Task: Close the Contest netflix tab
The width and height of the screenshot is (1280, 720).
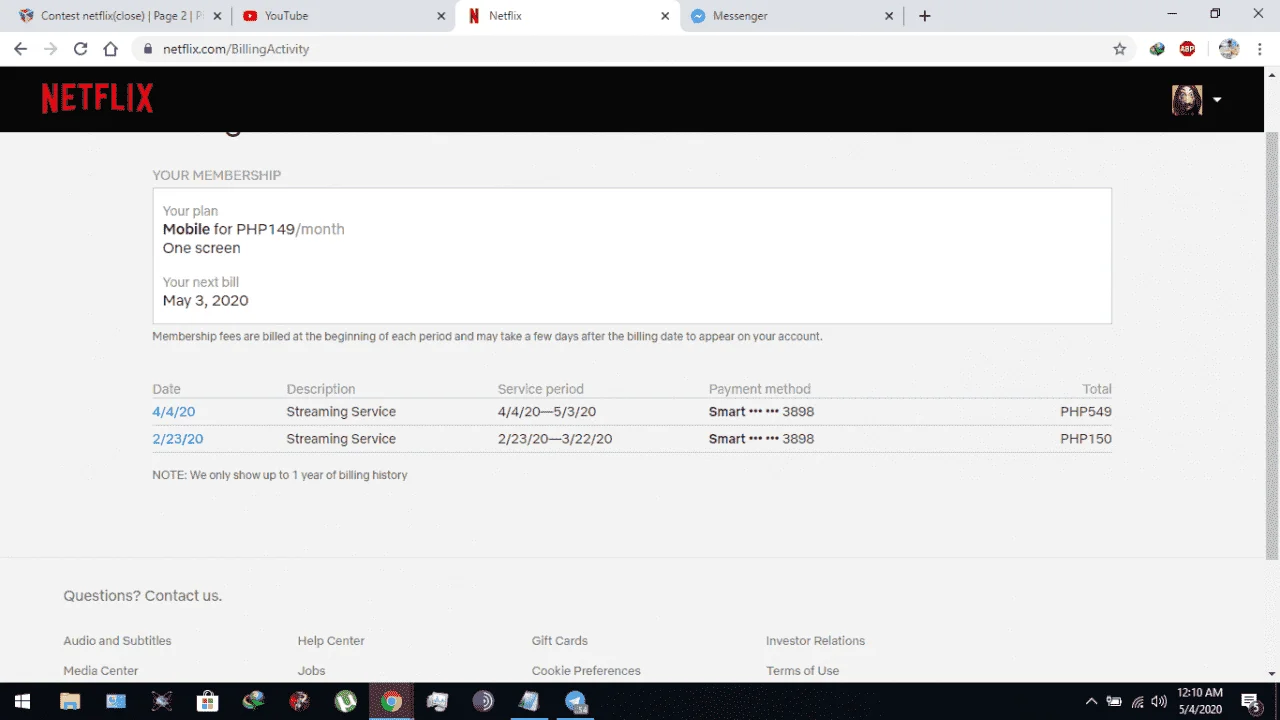Action: click(x=217, y=16)
